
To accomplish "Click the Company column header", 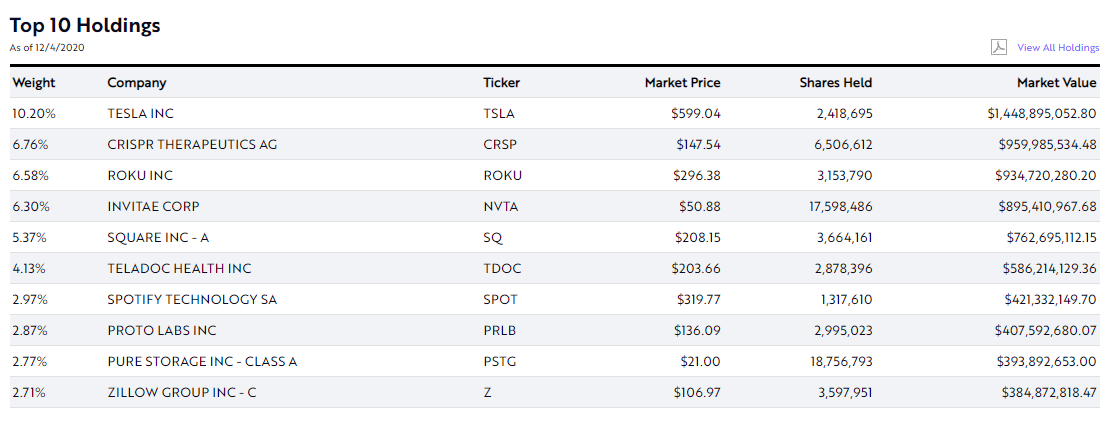I will (x=137, y=83).
